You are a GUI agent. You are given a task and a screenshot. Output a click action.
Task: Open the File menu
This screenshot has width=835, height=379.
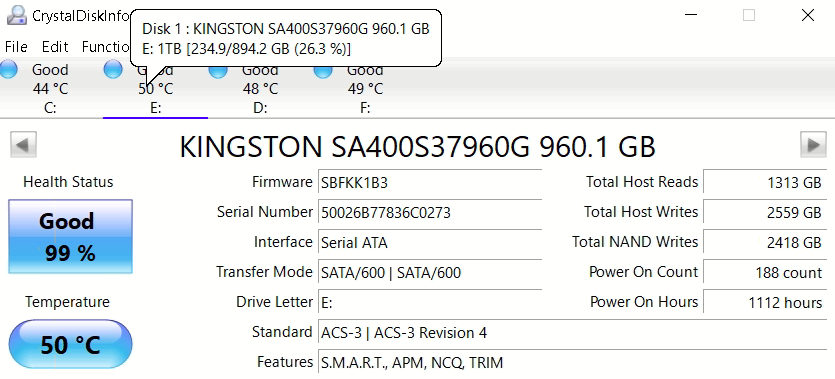(x=16, y=47)
